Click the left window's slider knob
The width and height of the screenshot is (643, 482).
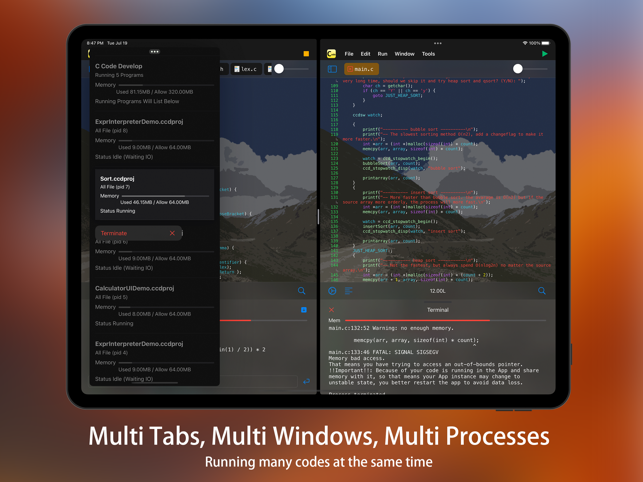pyautogui.click(x=279, y=69)
